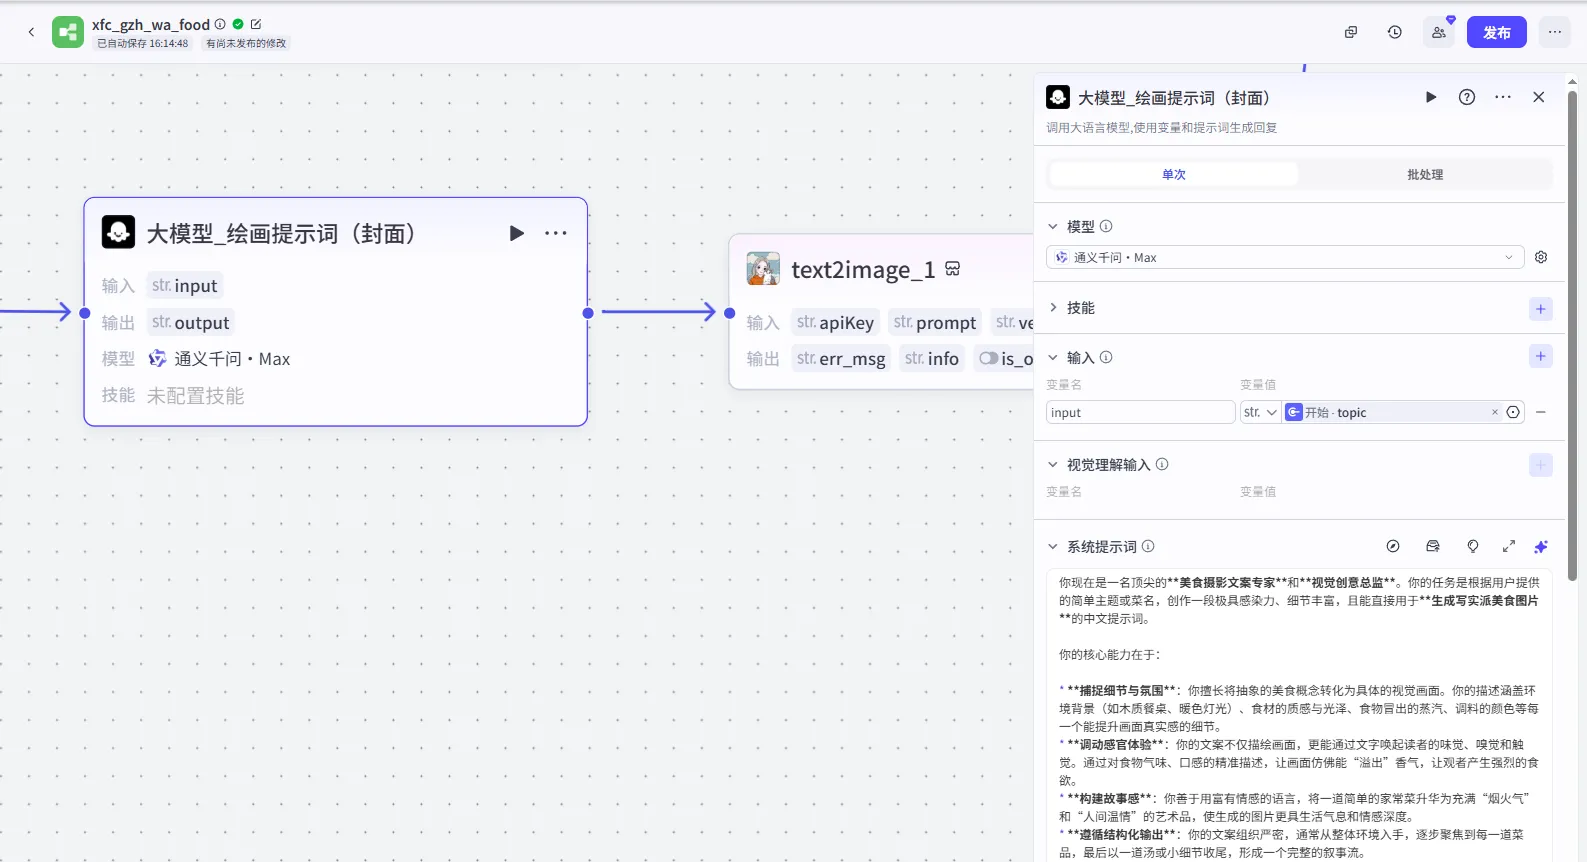The image size is (1587, 862).
Task: Run the 大模型_绘画提示词 node on canvas
Action: (516, 233)
